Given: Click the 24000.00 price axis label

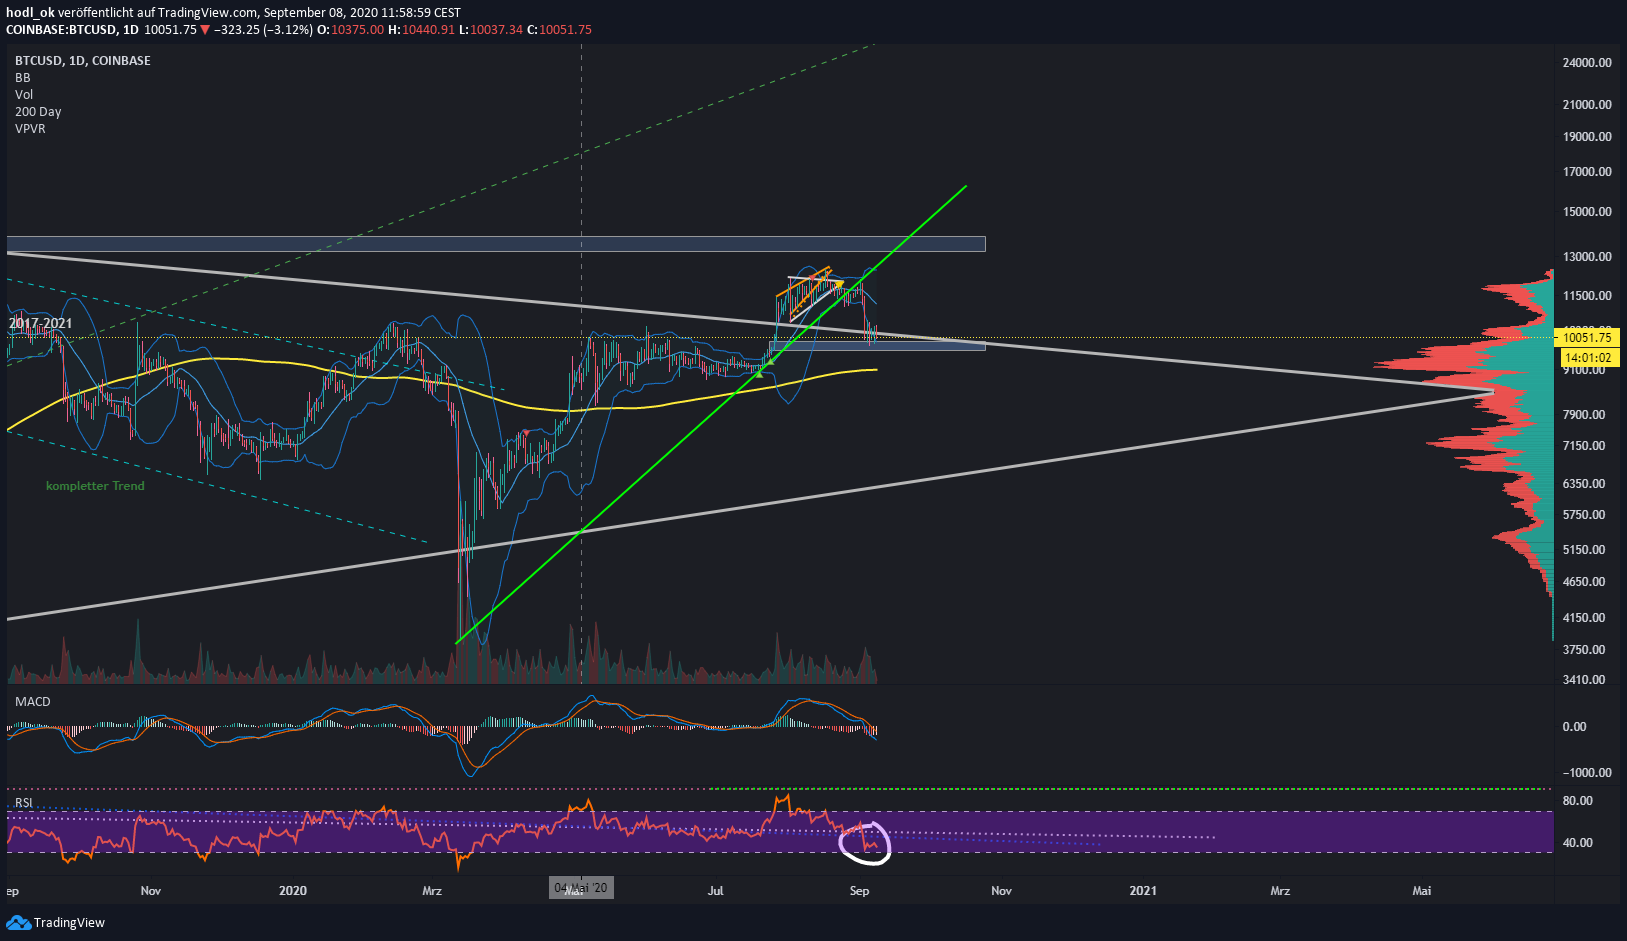Looking at the screenshot, I should coord(1587,63).
